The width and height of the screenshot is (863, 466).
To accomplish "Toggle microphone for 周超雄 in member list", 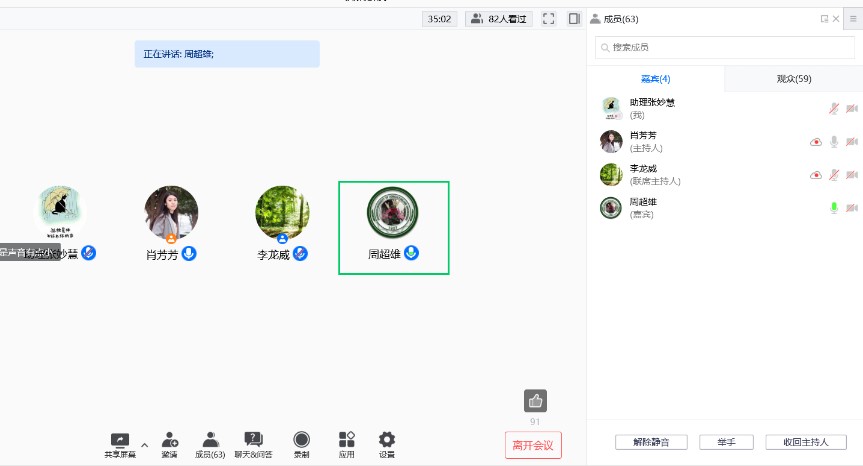I will tap(833, 208).
